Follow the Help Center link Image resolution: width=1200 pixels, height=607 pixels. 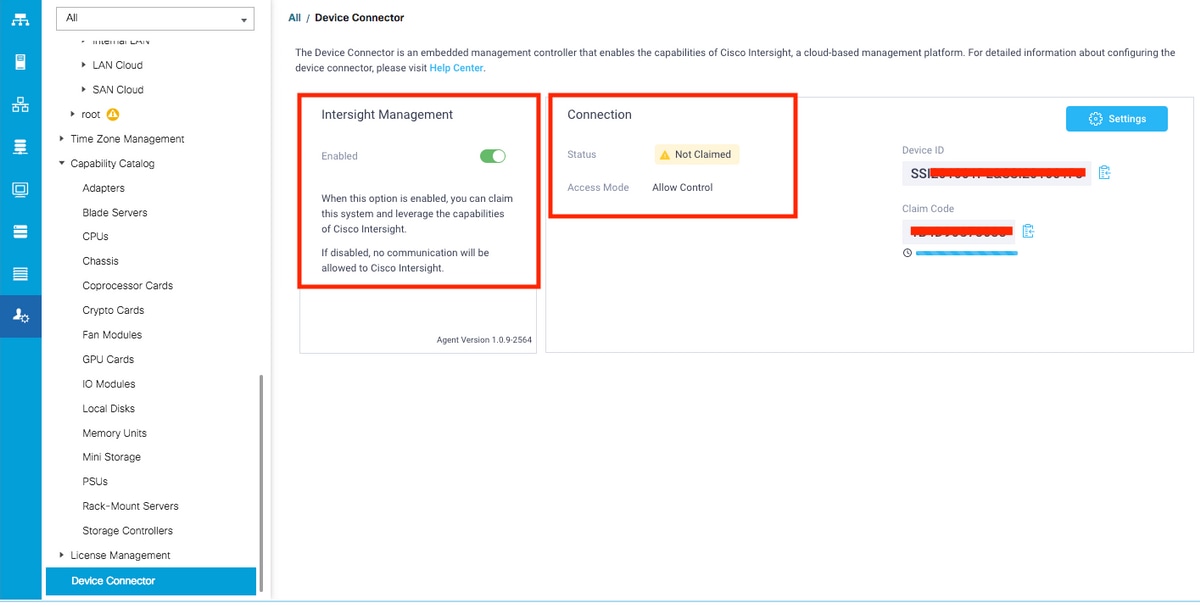pyautogui.click(x=456, y=68)
